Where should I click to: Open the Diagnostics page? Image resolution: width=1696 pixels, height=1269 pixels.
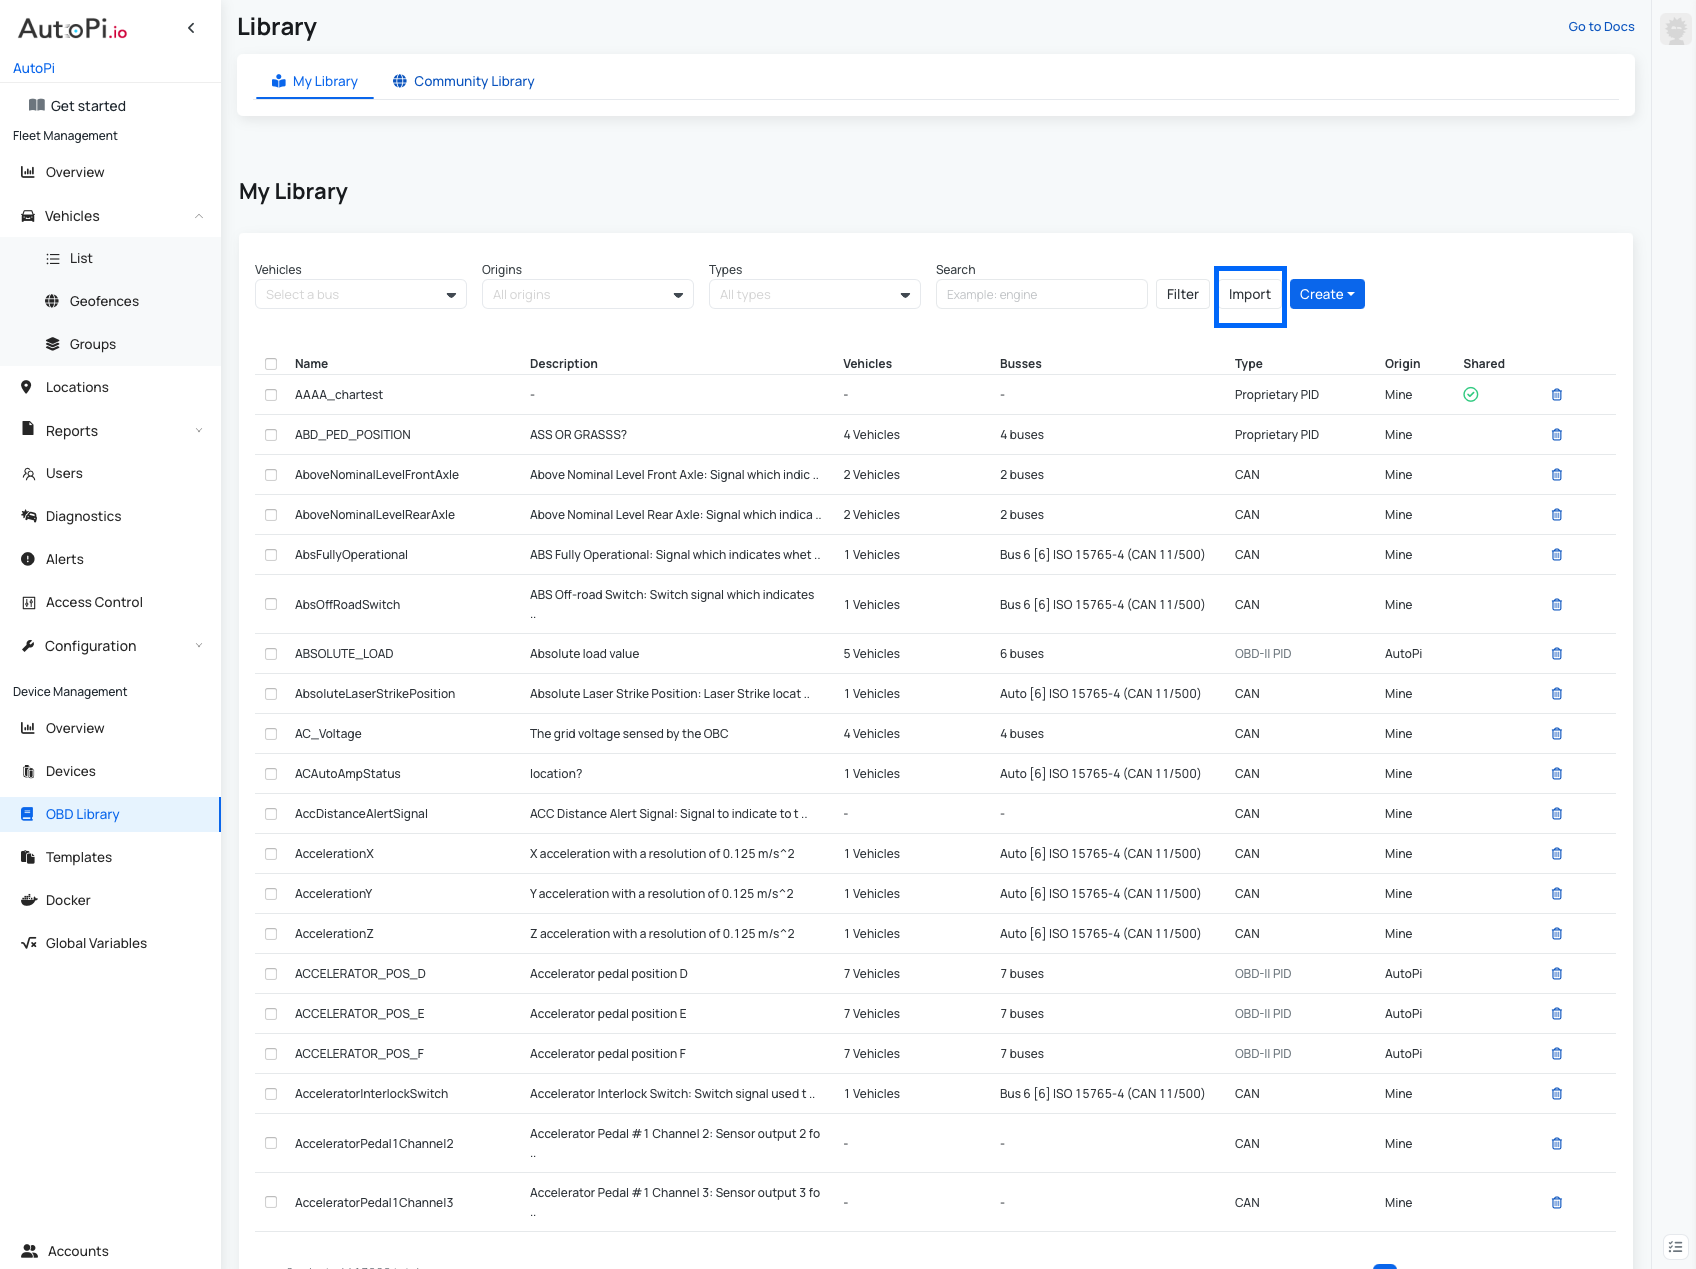click(x=83, y=516)
